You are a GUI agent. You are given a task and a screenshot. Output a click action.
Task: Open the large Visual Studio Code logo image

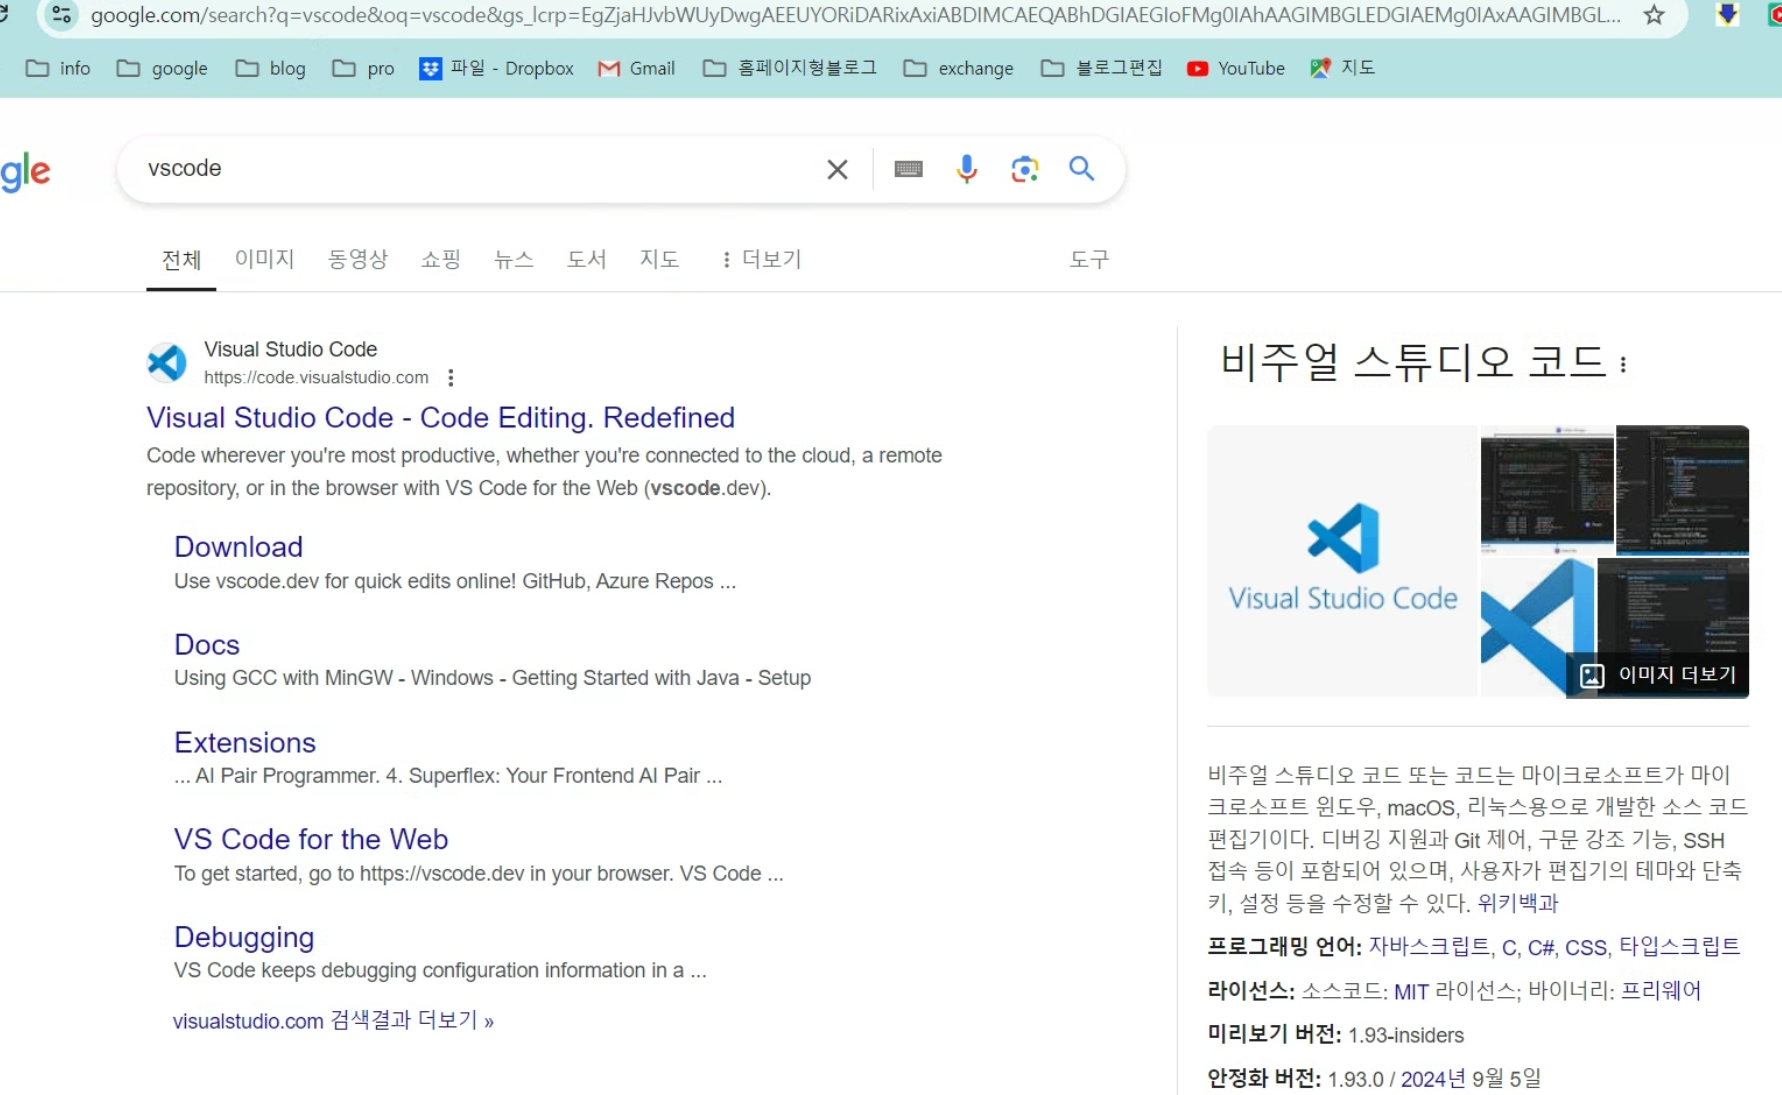coord(1342,560)
